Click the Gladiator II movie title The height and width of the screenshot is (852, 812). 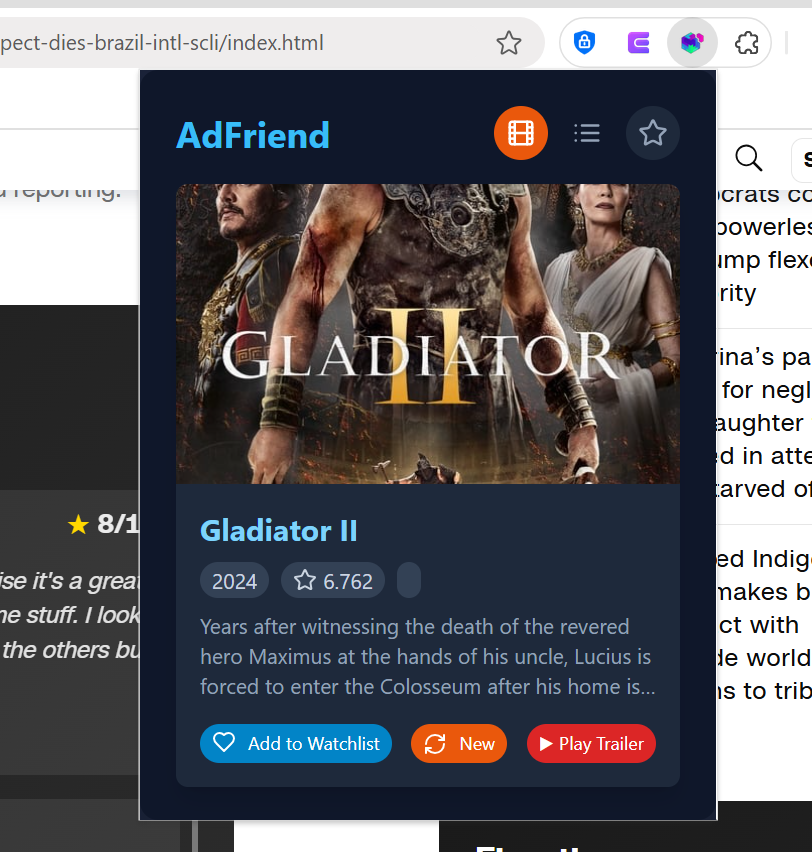tap(279, 531)
